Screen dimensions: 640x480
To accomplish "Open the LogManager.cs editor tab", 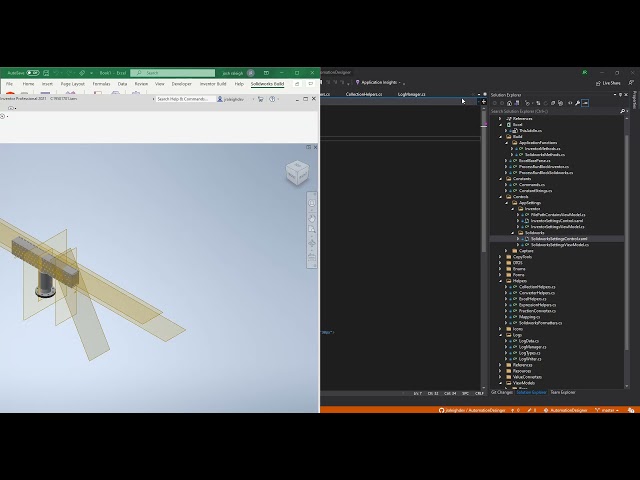I will 411,94.
